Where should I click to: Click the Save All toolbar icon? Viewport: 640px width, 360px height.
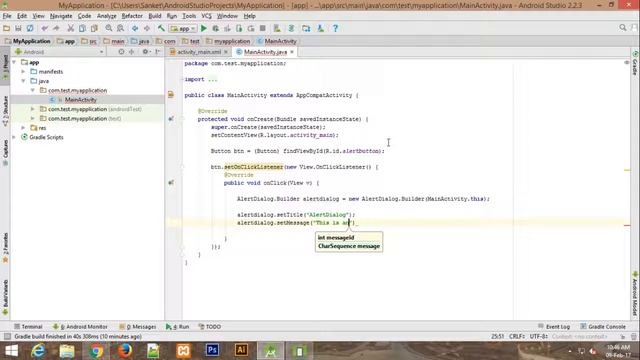point(18,28)
